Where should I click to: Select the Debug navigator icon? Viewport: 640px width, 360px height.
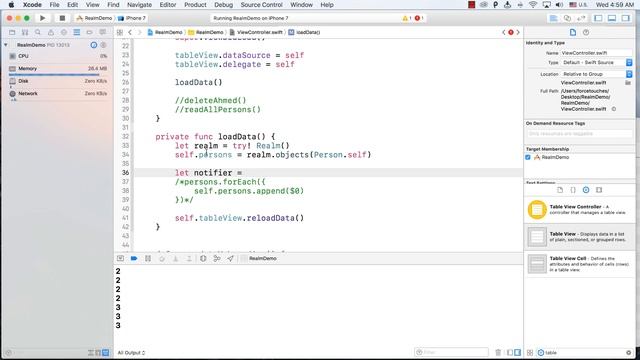point(77,32)
